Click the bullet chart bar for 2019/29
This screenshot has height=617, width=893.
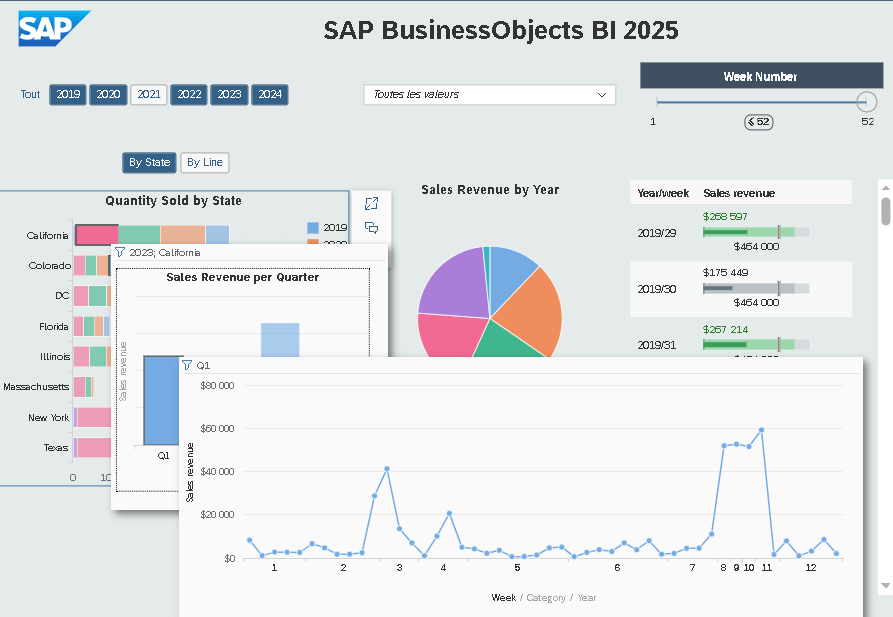coord(756,232)
